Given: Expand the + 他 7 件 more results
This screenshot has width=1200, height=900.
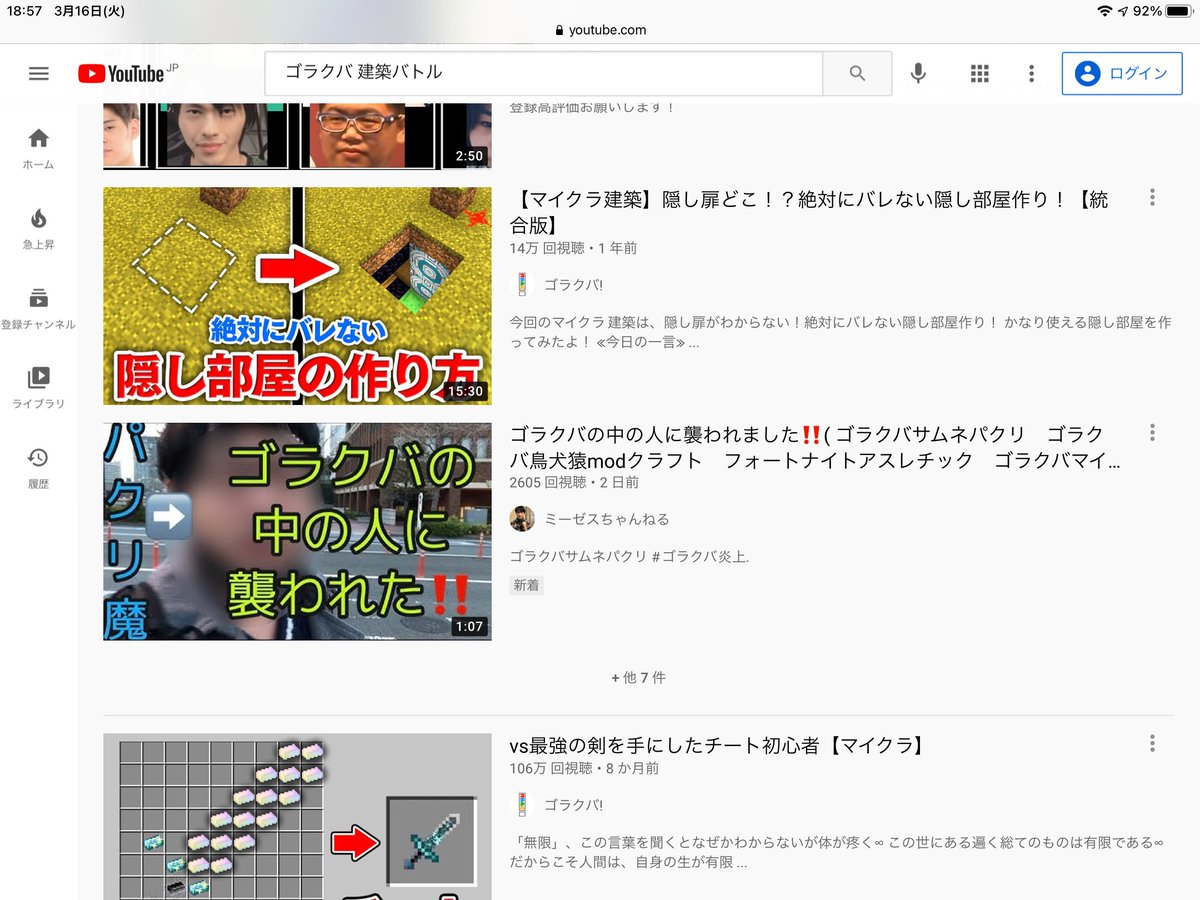Looking at the screenshot, I should (x=638, y=677).
